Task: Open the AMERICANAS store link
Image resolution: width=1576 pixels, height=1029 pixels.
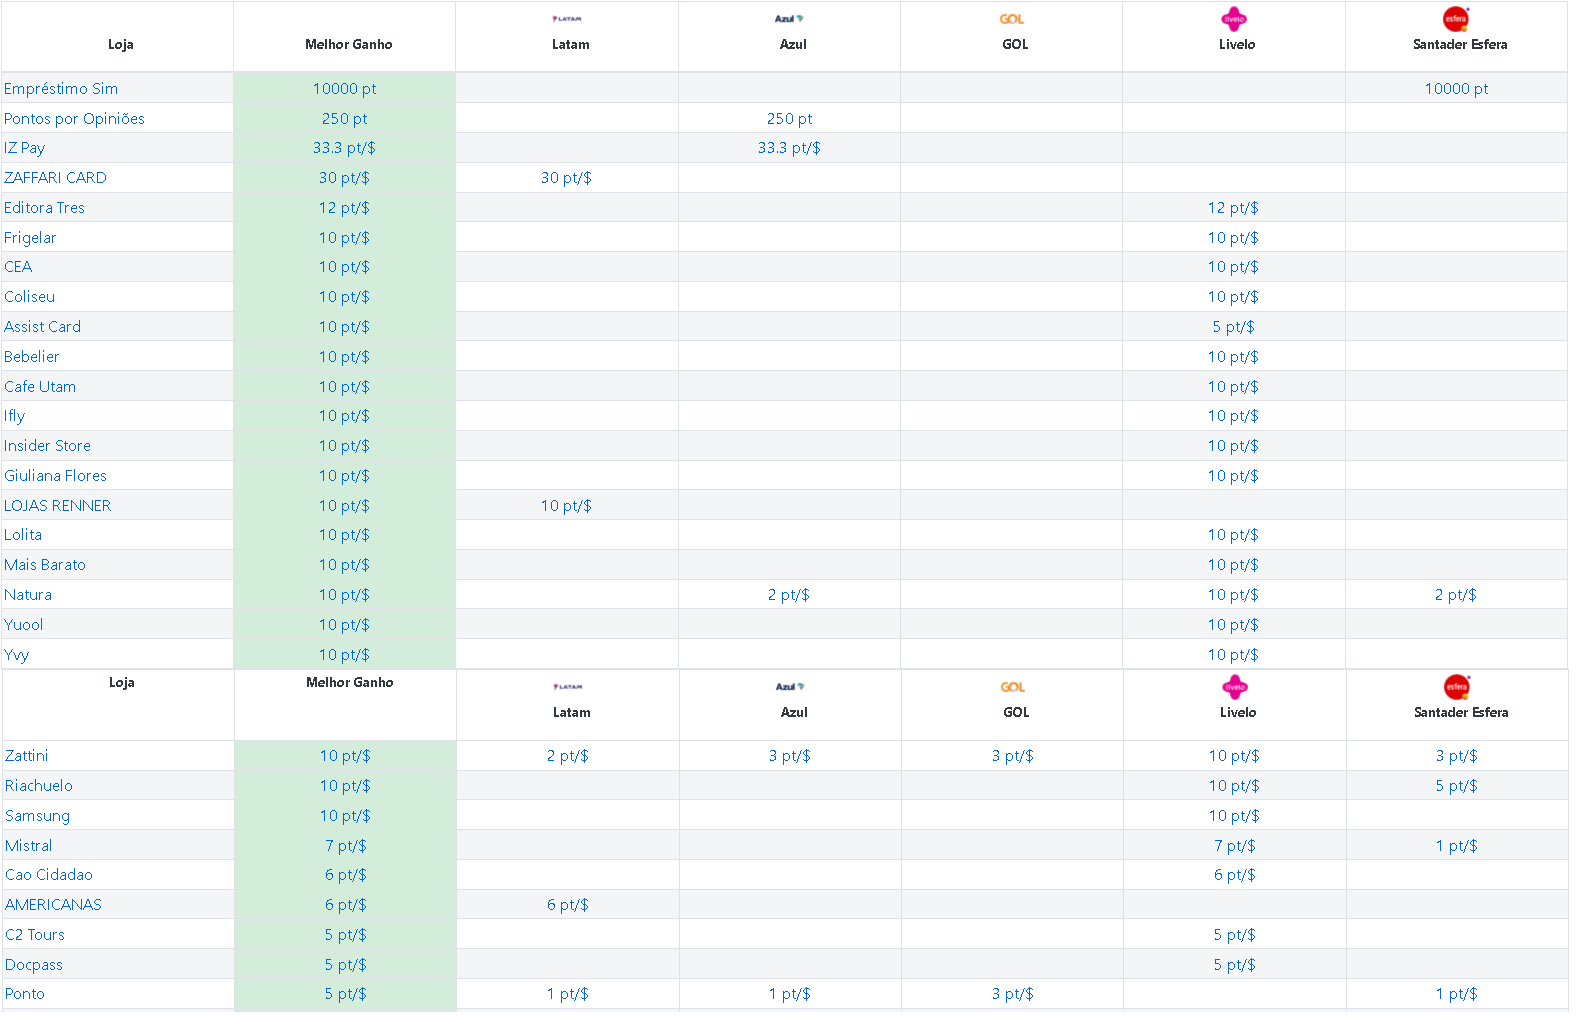Action: 53,905
